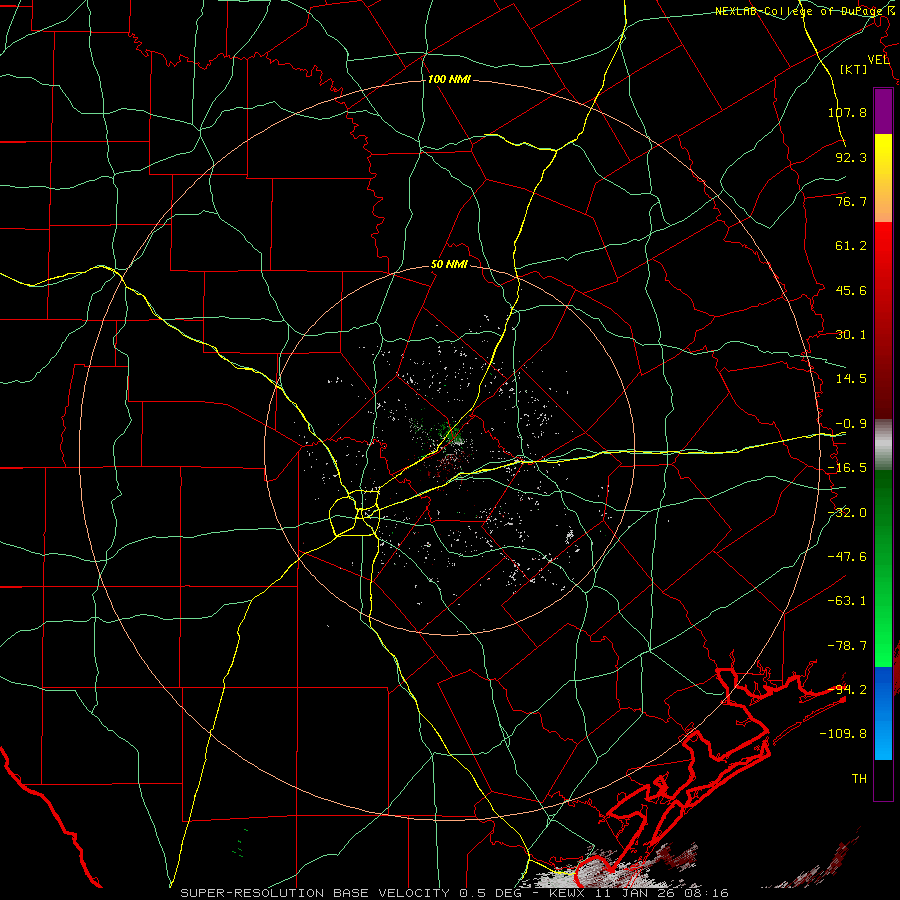The height and width of the screenshot is (900, 900).
Task: Click the 30.1 velocity scale value
Action: tap(851, 335)
